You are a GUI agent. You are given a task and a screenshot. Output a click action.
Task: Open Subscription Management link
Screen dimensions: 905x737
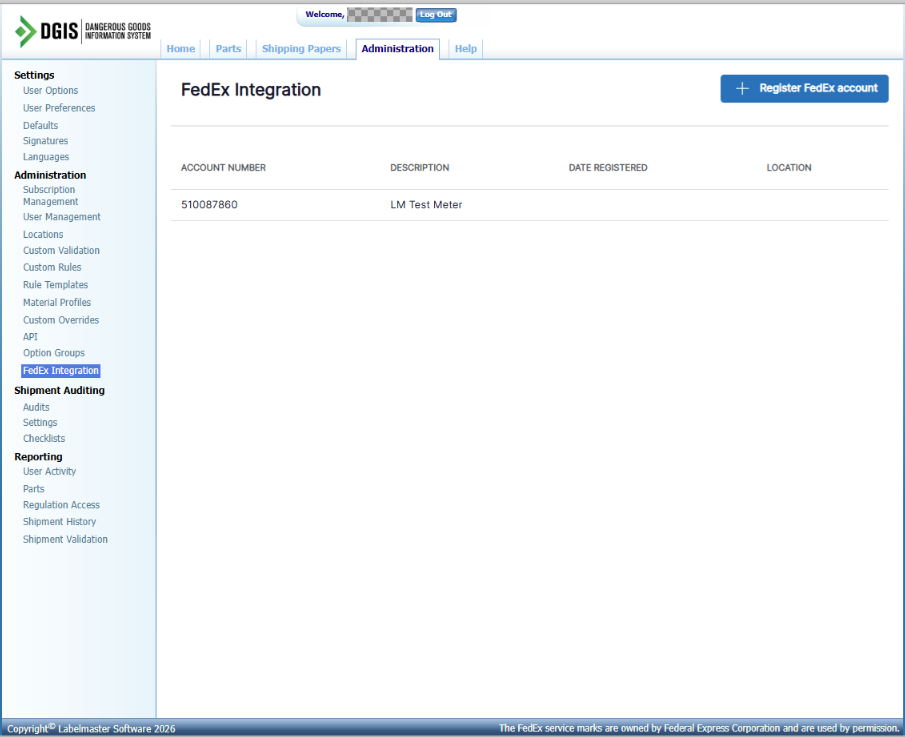point(49,196)
